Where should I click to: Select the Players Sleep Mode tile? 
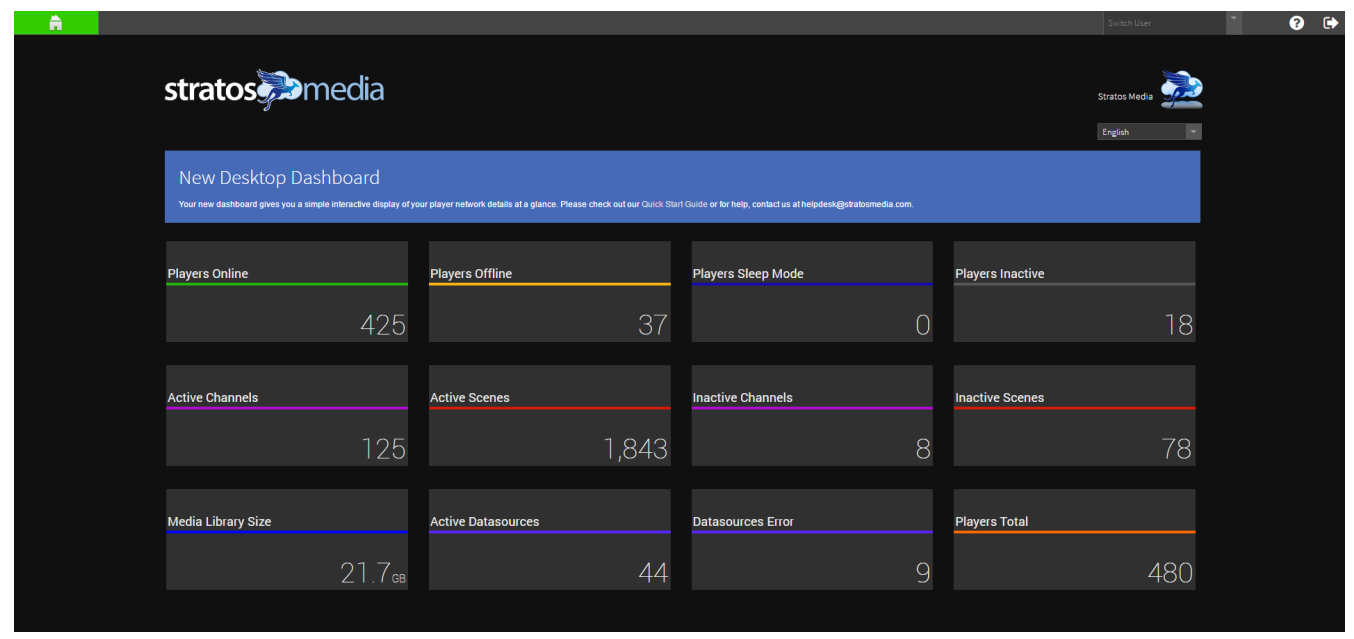coord(812,291)
